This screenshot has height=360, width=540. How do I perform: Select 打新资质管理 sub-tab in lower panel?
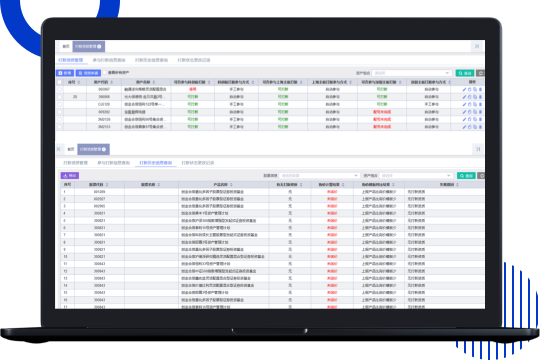(x=75, y=163)
